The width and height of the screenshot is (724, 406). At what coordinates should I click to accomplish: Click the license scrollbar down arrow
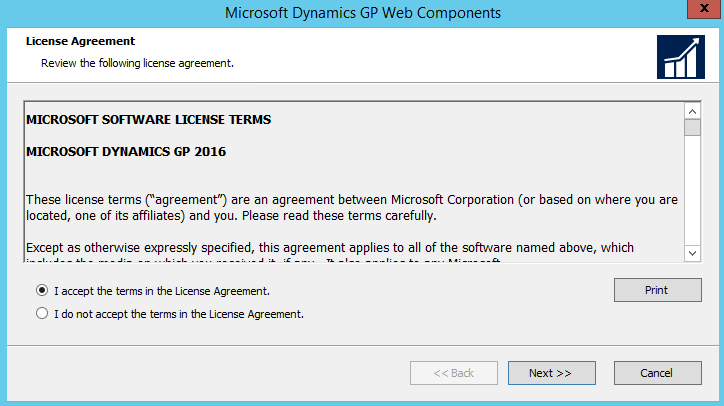pos(692,254)
